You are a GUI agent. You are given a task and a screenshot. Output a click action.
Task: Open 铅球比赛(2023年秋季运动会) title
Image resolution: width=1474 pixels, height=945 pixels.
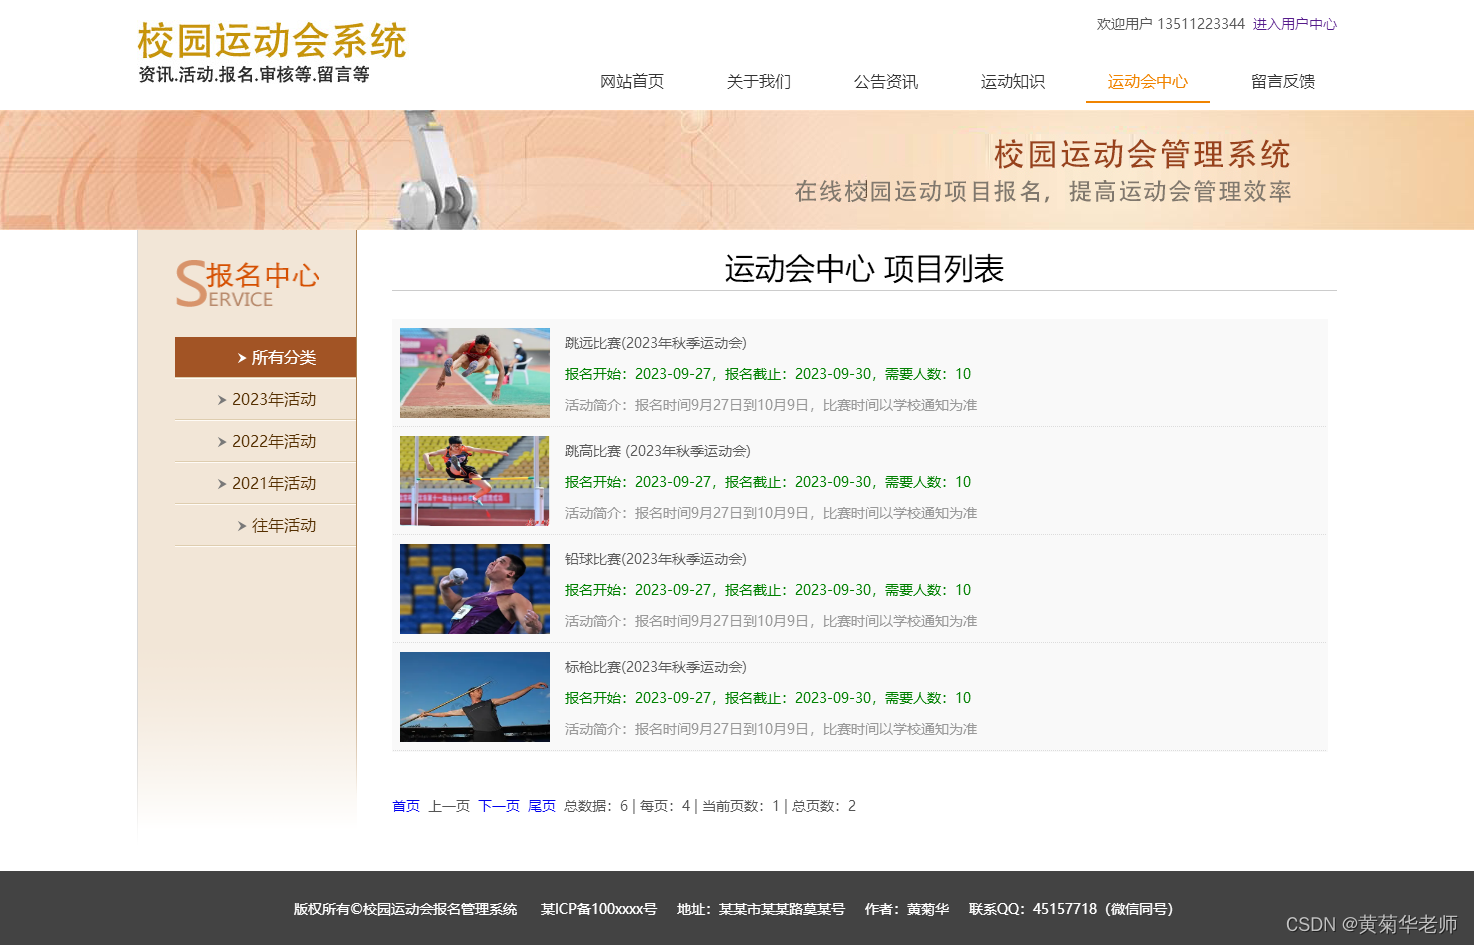[x=656, y=559]
